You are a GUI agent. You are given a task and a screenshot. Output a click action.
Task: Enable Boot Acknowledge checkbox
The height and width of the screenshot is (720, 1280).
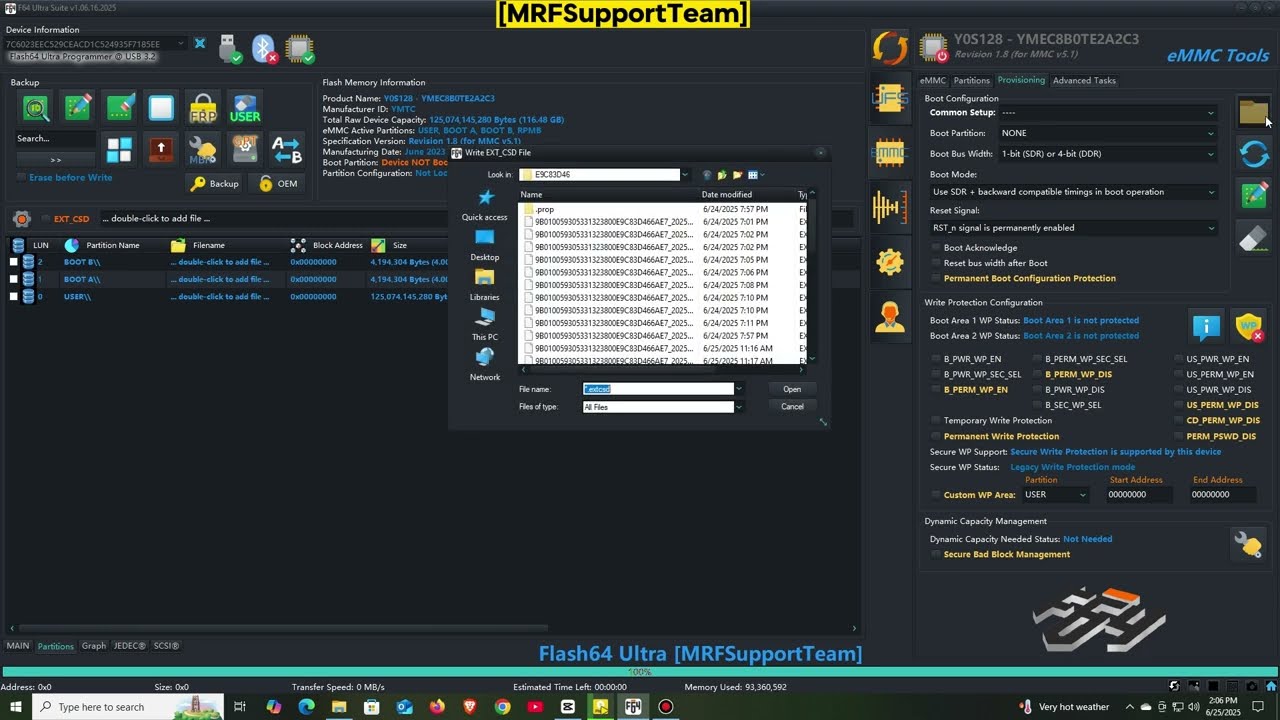pos(936,248)
